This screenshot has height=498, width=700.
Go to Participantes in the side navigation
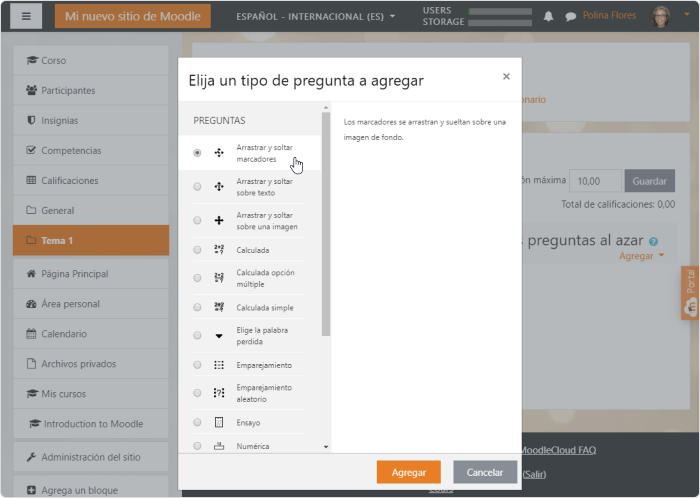pos(68,91)
